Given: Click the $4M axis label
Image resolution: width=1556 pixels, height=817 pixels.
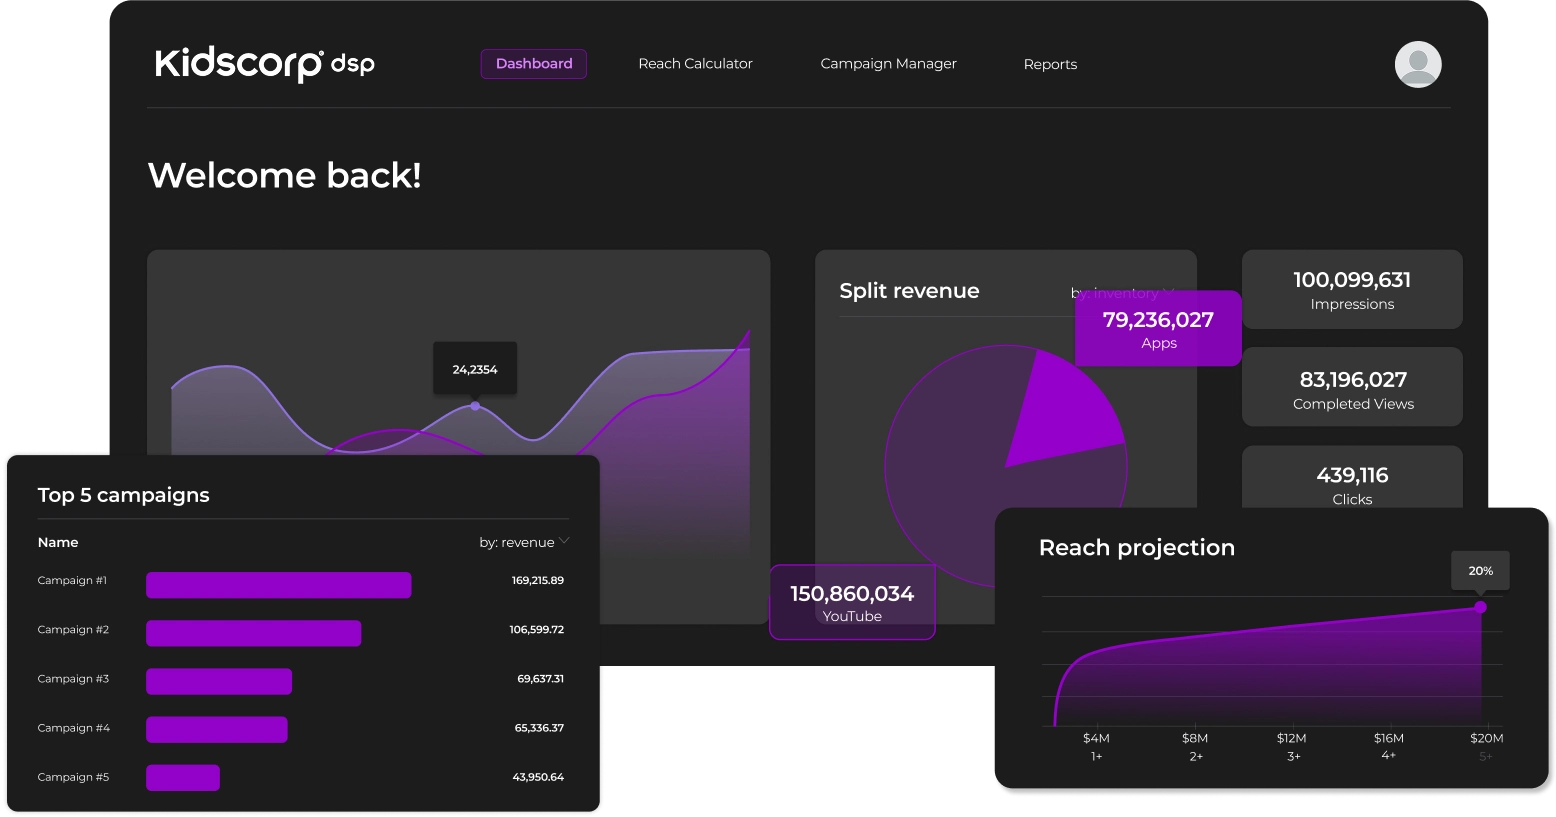Looking at the screenshot, I should (x=1096, y=738).
